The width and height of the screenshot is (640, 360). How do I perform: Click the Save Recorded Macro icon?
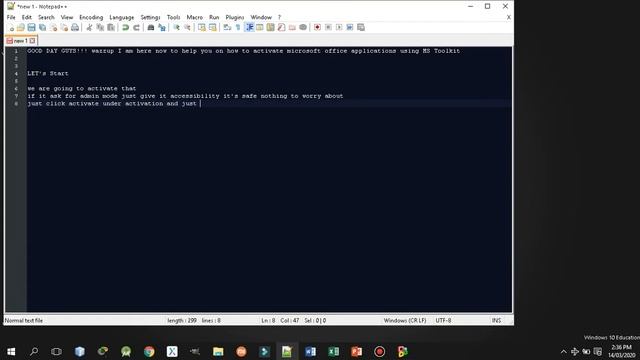[x=361, y=27]
